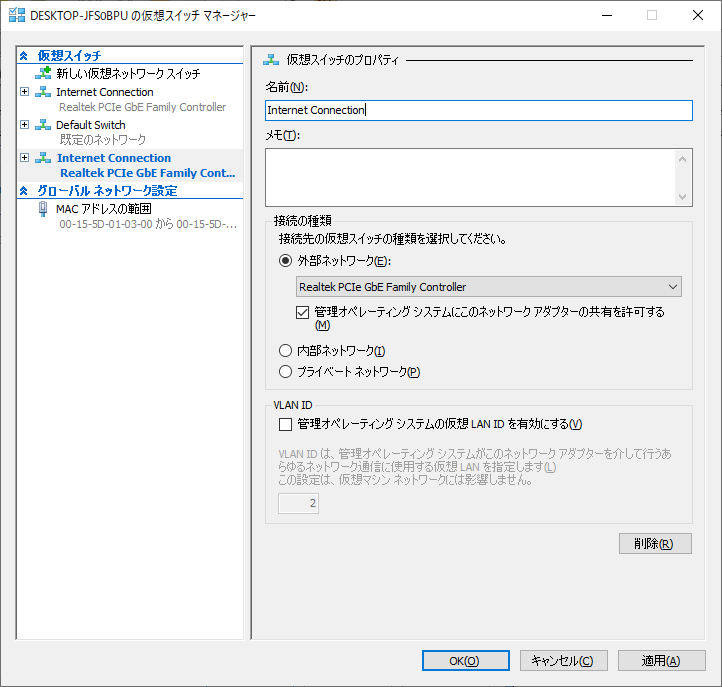Screen dimensions: 722x687
Task: Click the 仮想スイッチ section header
Action: click(x=69, y=56)
